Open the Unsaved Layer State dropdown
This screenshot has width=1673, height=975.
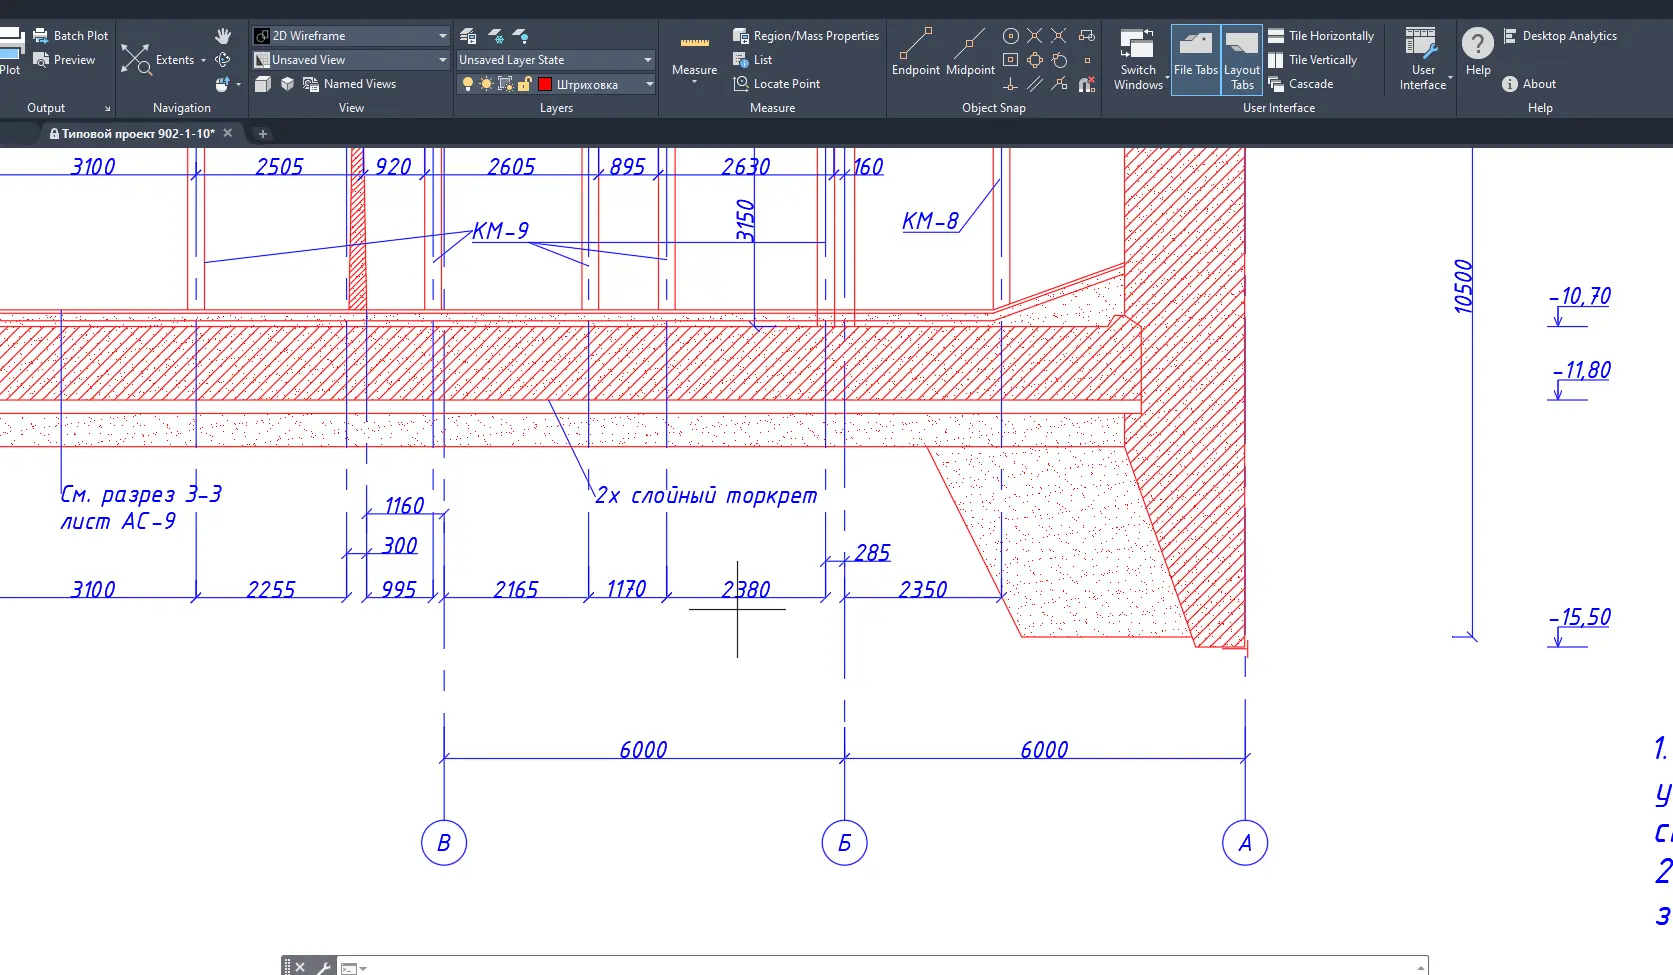coord(556,60)
